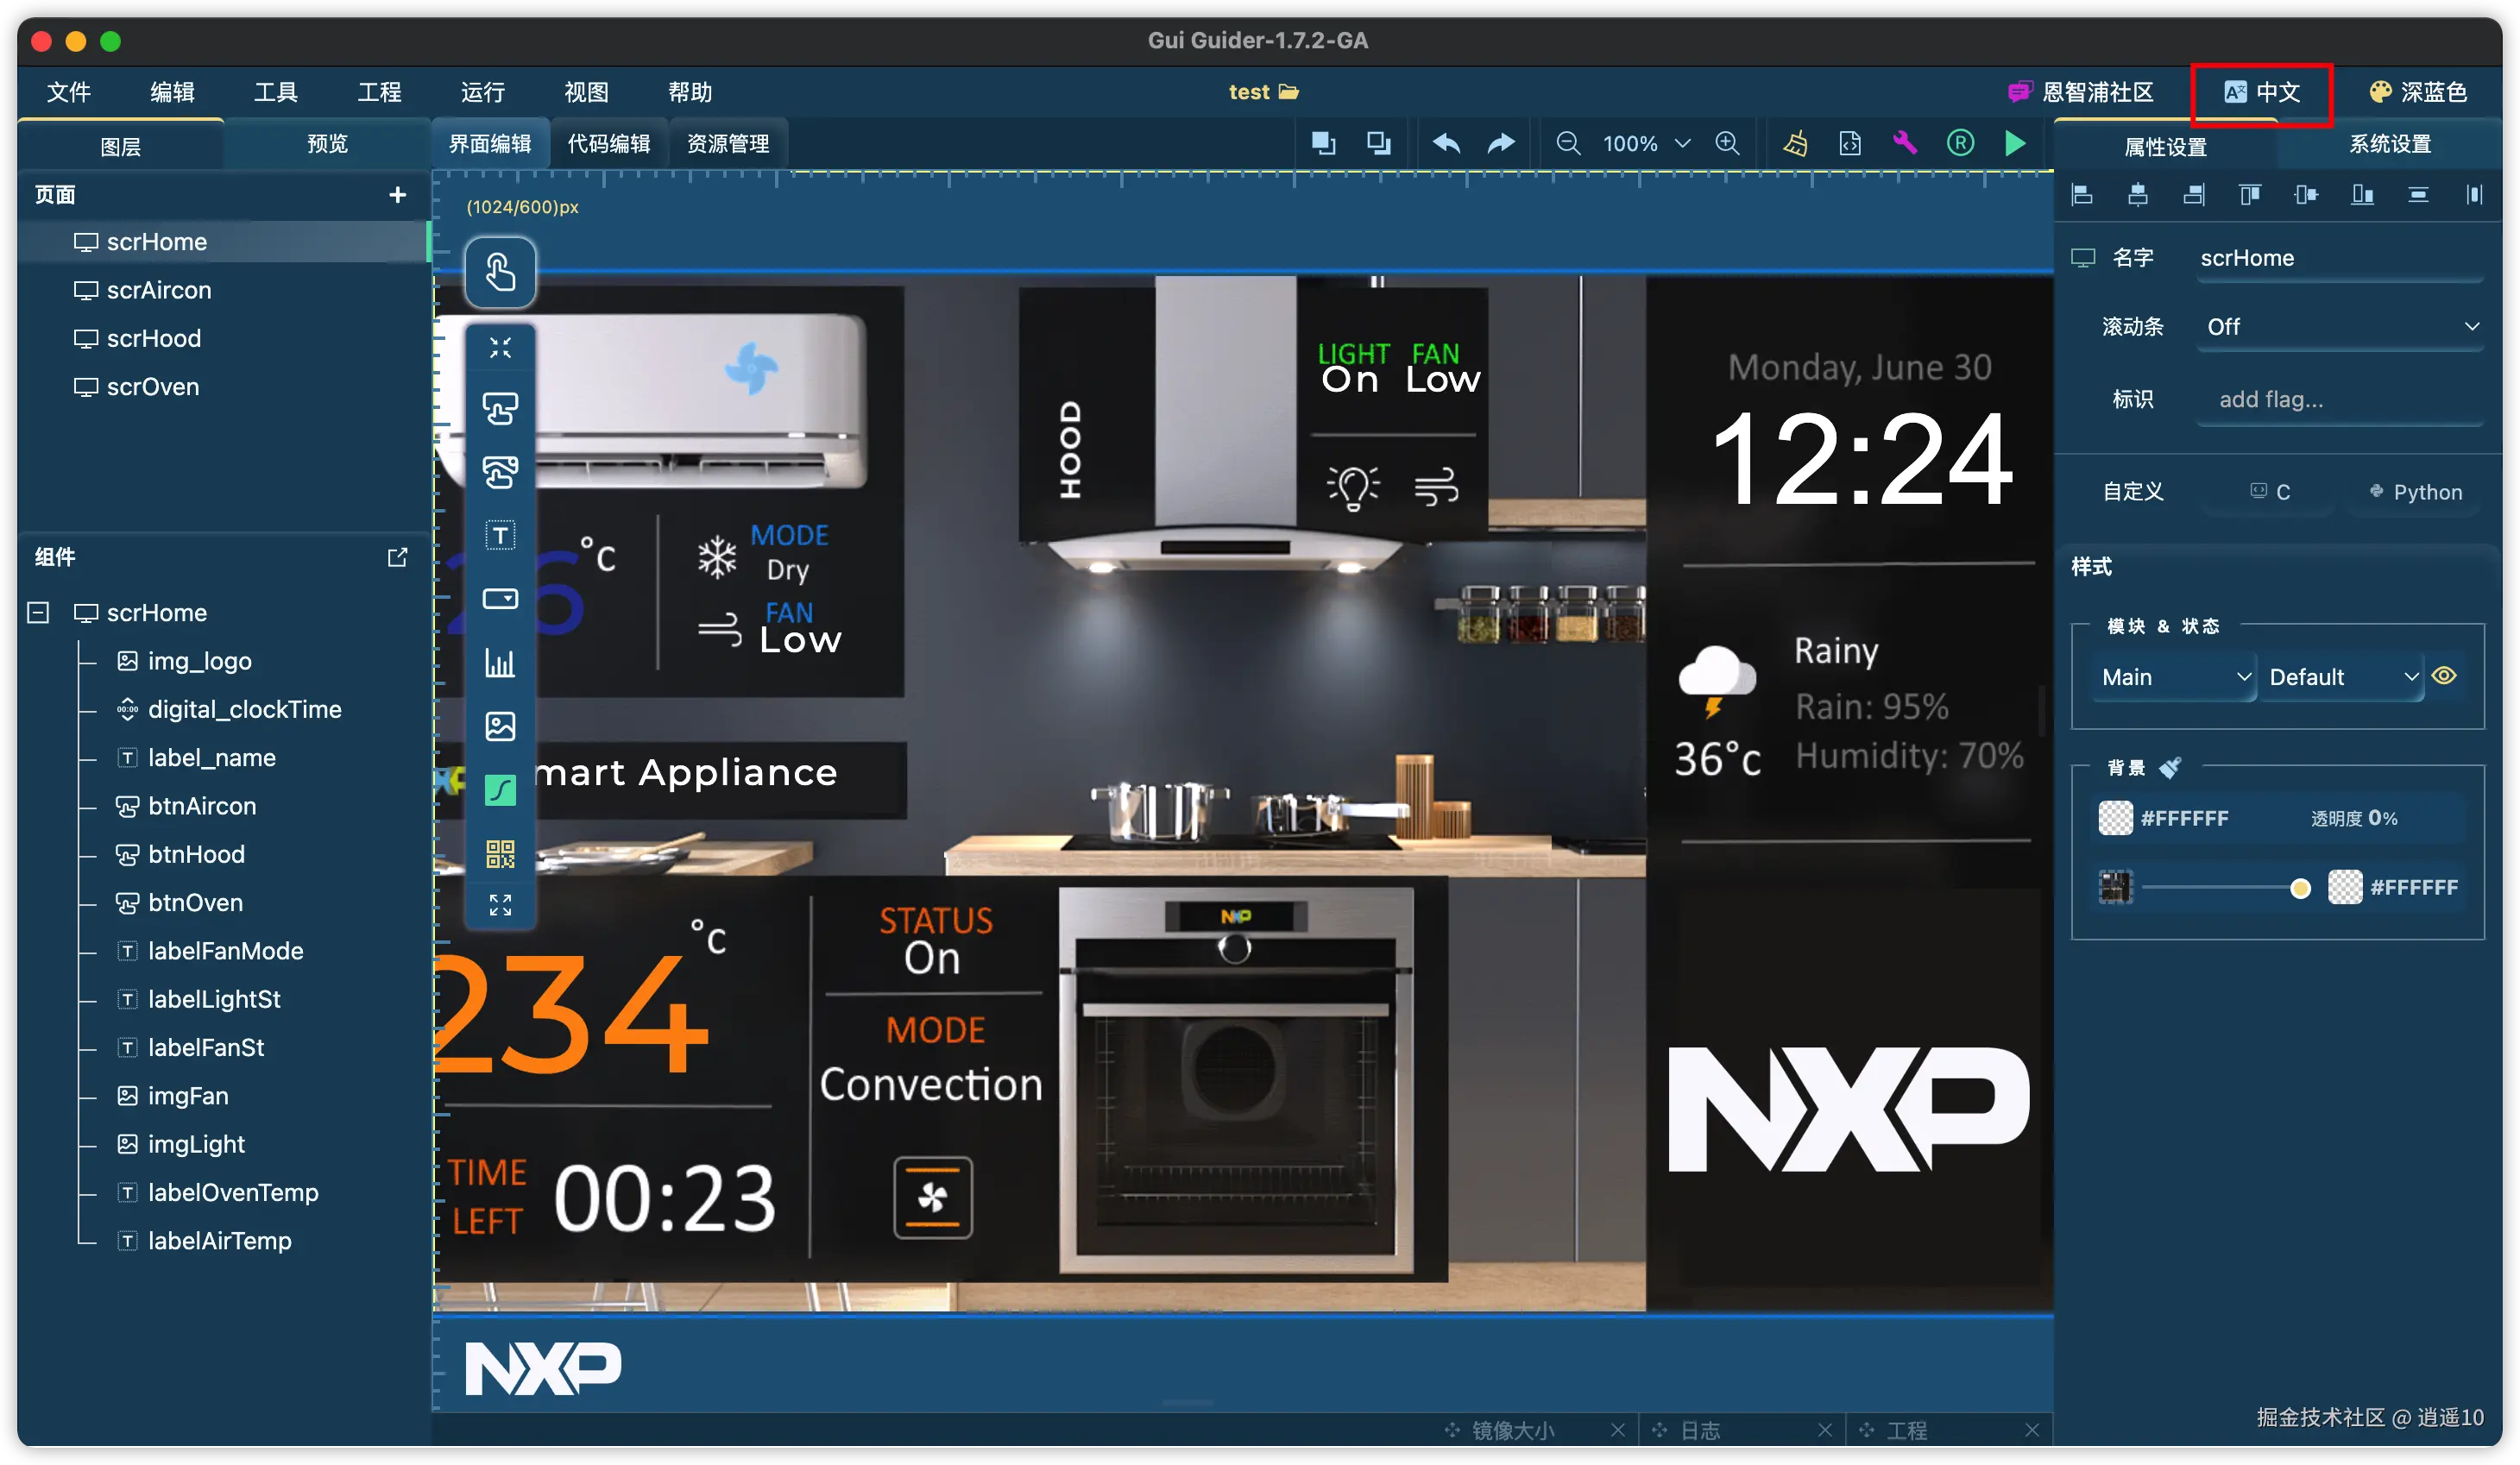Switch to the 代码编辑 tab
The height and width of the screenshot is (1465, 2520).
pyautogui.click(x=608, y=143)
